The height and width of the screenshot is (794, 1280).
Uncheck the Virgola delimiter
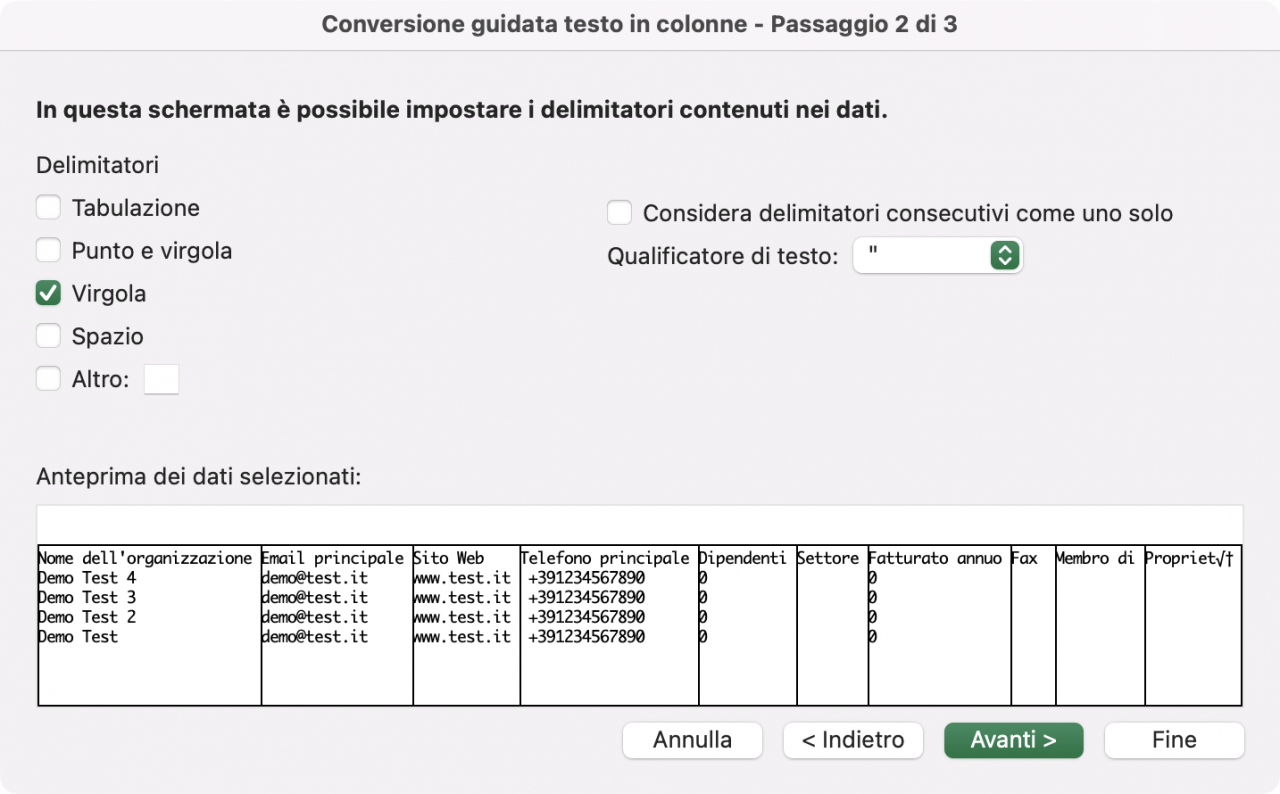click(x=48, y=293)
